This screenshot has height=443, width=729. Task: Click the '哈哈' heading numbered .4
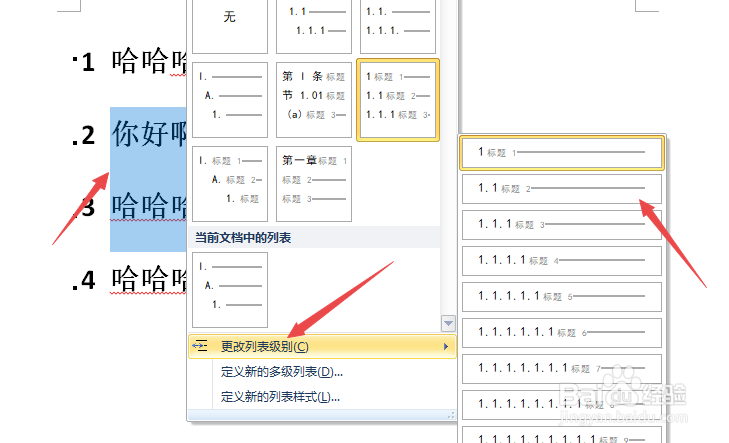(x=149, y=279)
